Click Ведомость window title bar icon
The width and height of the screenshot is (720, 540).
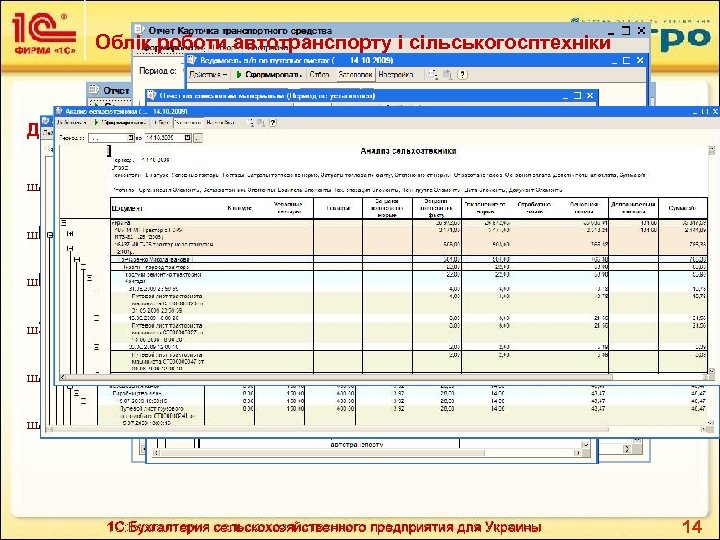[x=192, y=60]
